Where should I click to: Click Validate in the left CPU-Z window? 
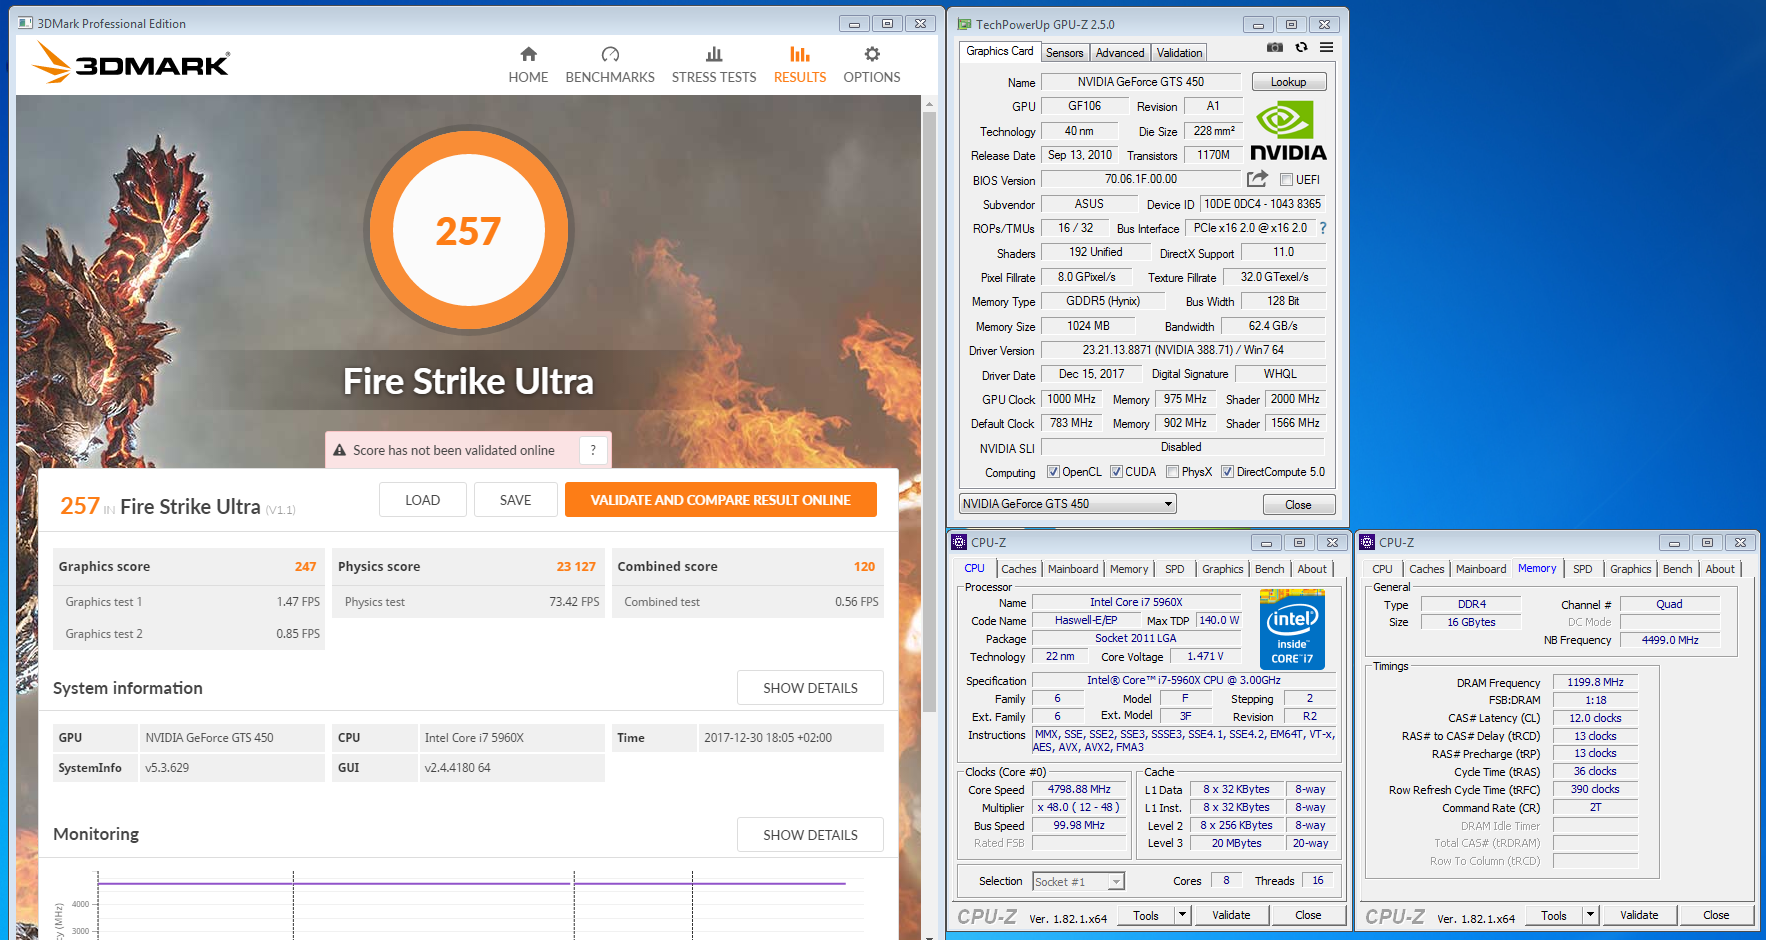1231,915
